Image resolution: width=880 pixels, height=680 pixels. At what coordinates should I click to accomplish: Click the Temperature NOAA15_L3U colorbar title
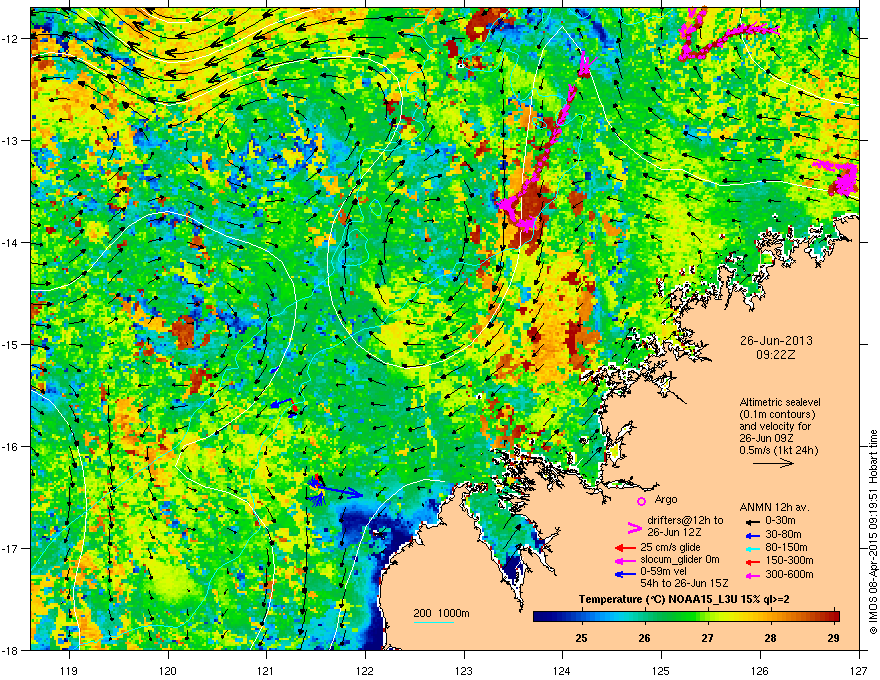684,600
